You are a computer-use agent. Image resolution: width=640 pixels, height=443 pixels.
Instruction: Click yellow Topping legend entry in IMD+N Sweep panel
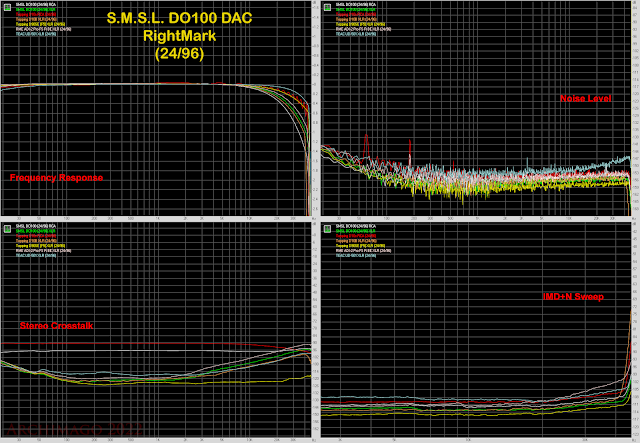coord(360,245)
